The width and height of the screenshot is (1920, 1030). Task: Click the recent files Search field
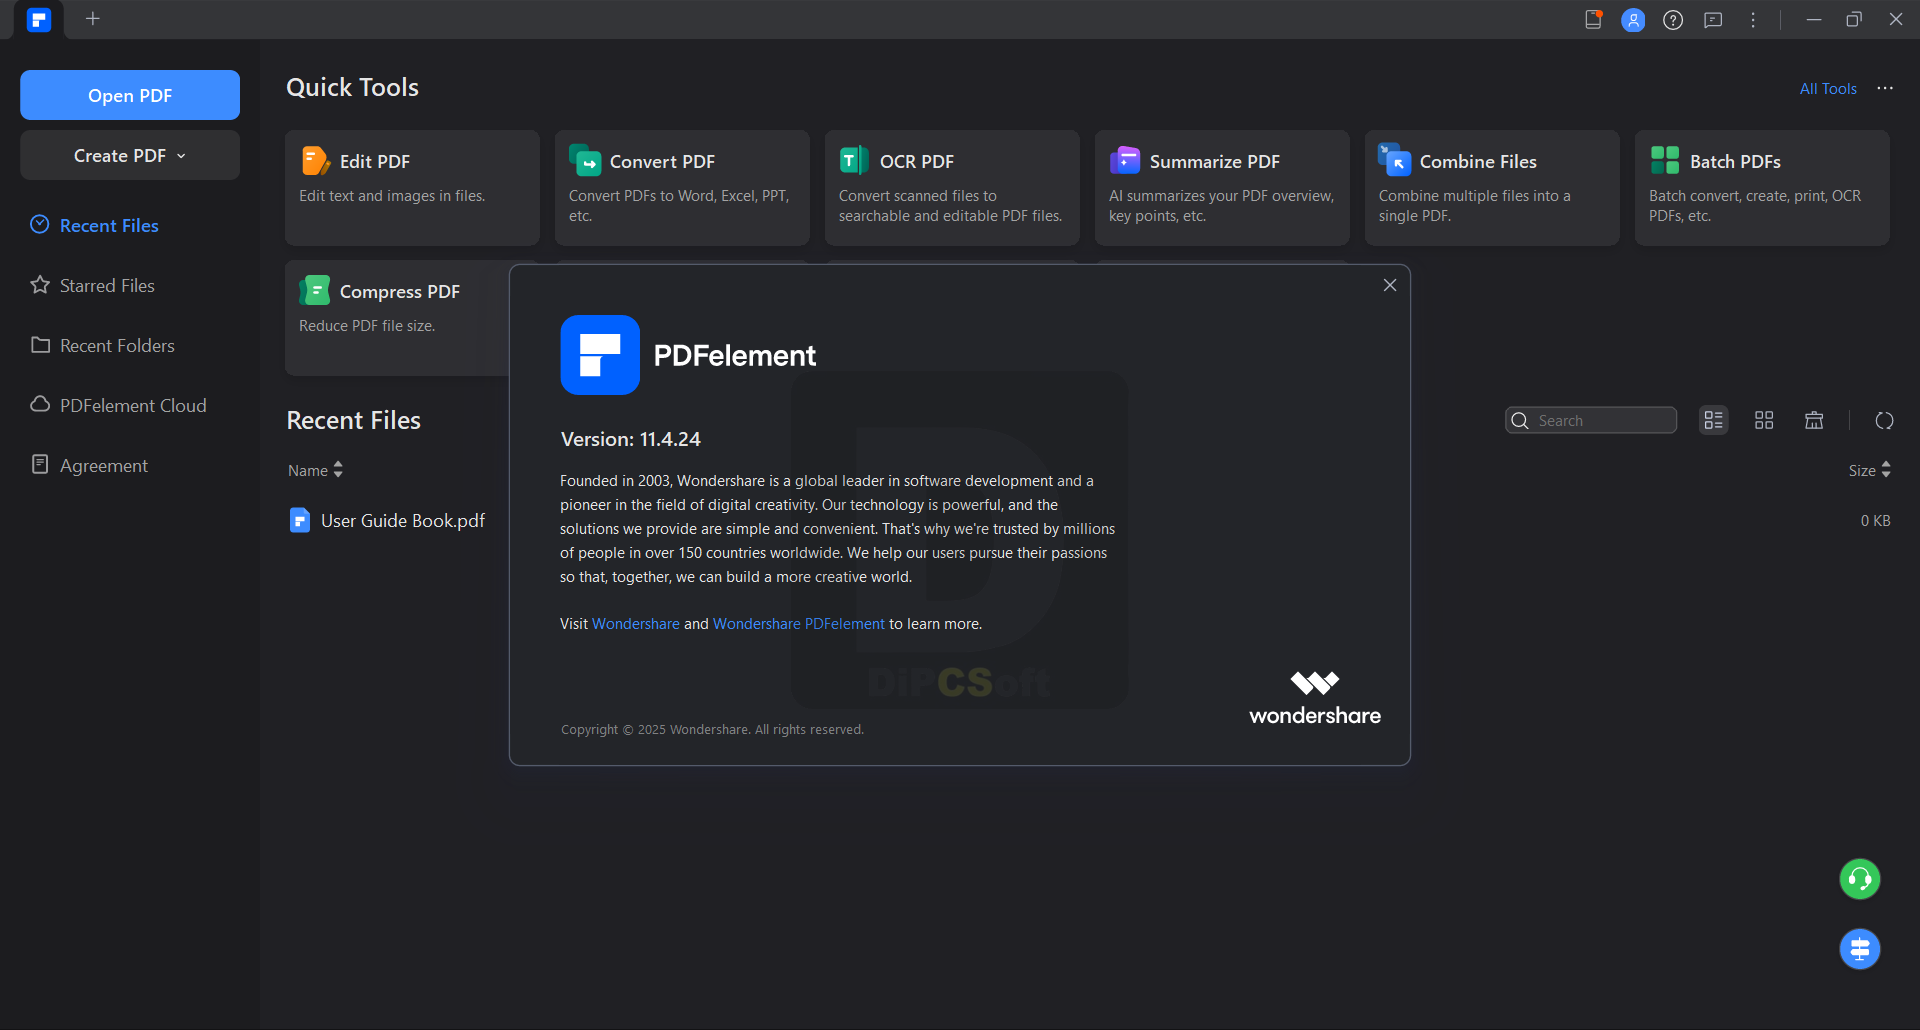coord(1591,420)
